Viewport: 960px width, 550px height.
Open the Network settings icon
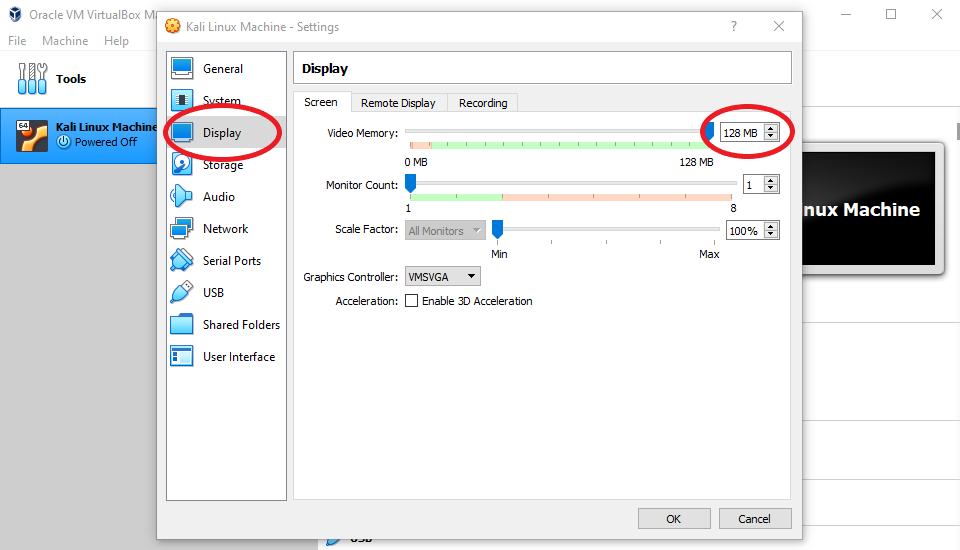[182, 228]
